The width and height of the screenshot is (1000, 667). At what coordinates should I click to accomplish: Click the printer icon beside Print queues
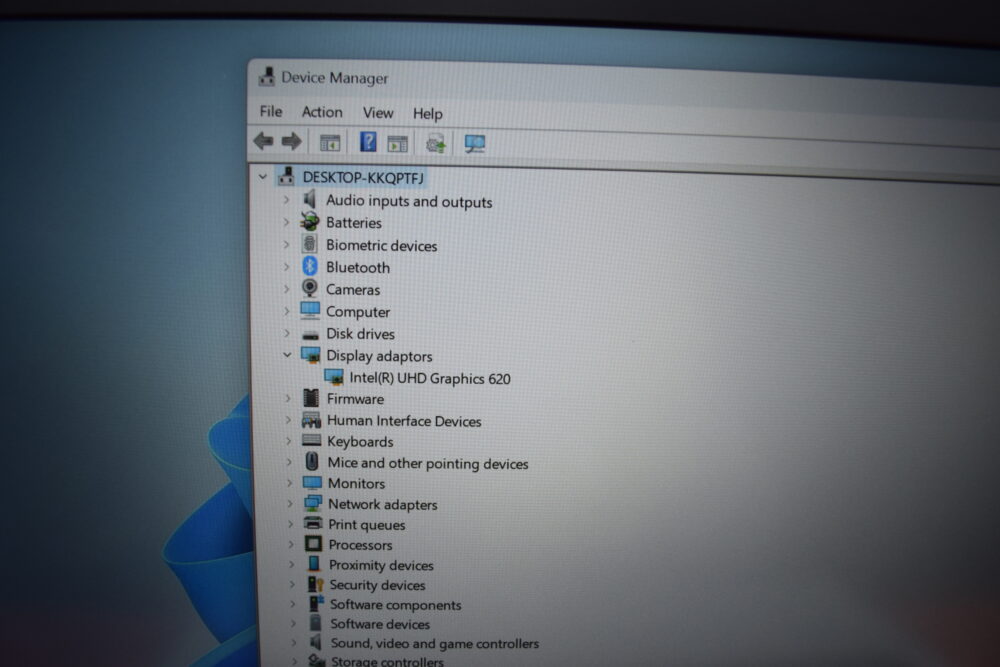pos(313,523)
